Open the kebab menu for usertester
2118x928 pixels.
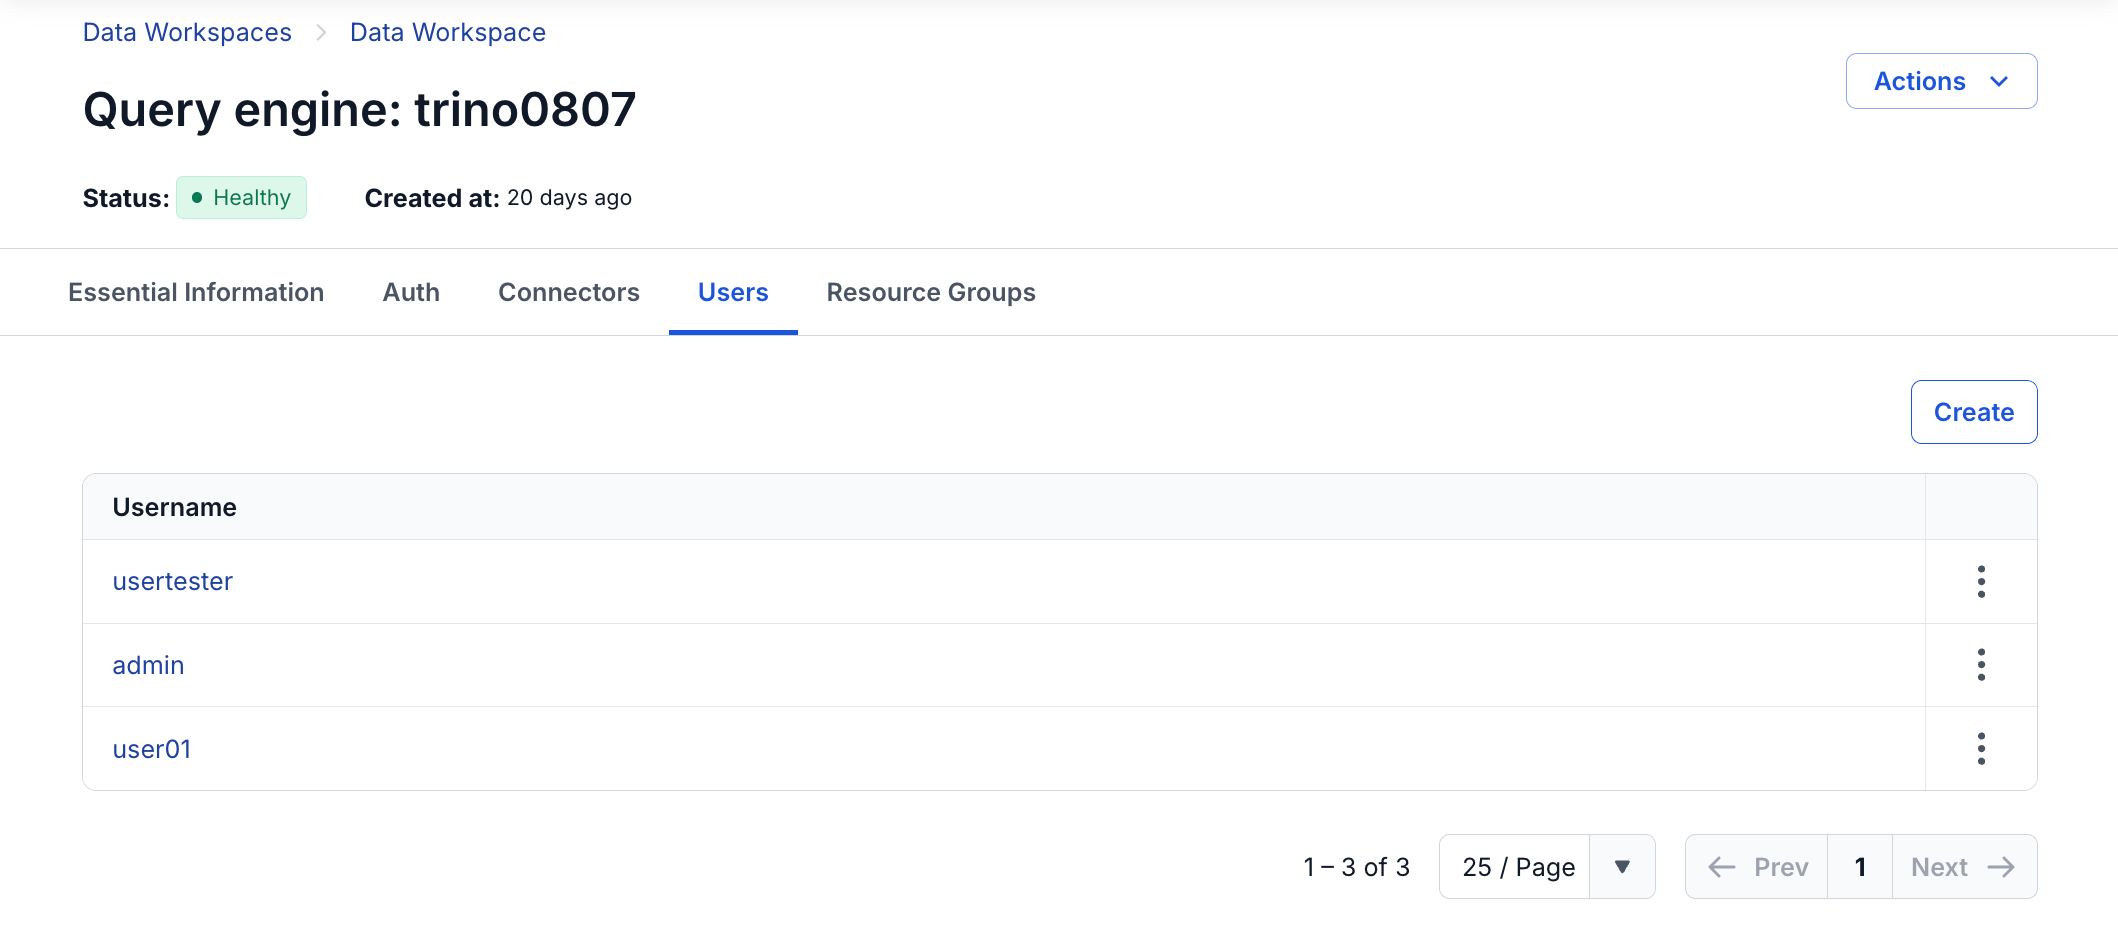tap(1981, 581)
